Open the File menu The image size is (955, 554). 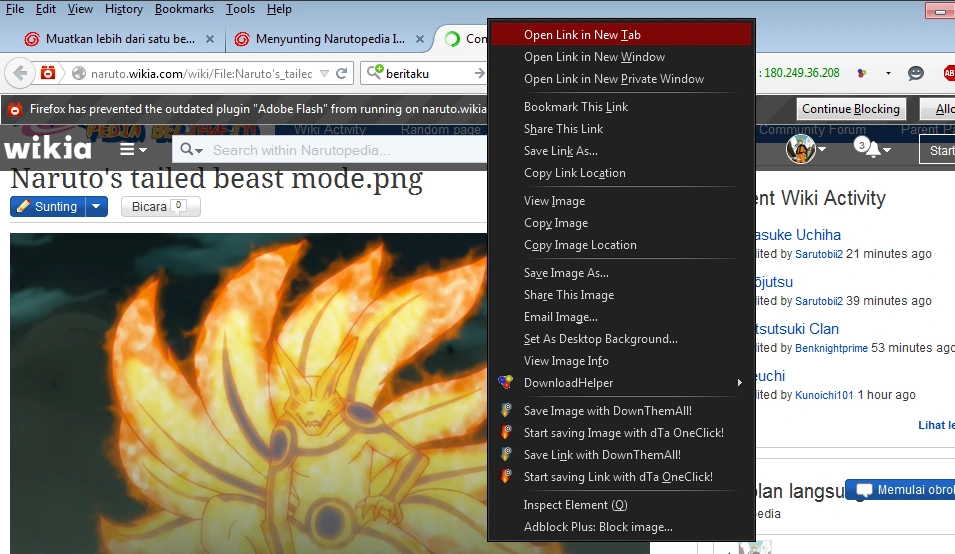pyautogui.click(x=15, y=9)
